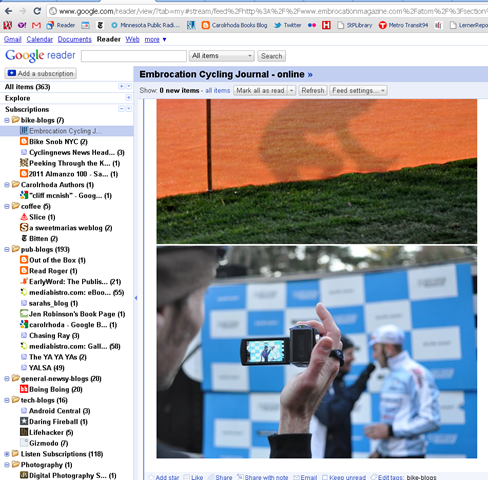Viewport: 488px width, 480px height.
Task: Open the Twitter bookmark
Action: coord(287,25)
